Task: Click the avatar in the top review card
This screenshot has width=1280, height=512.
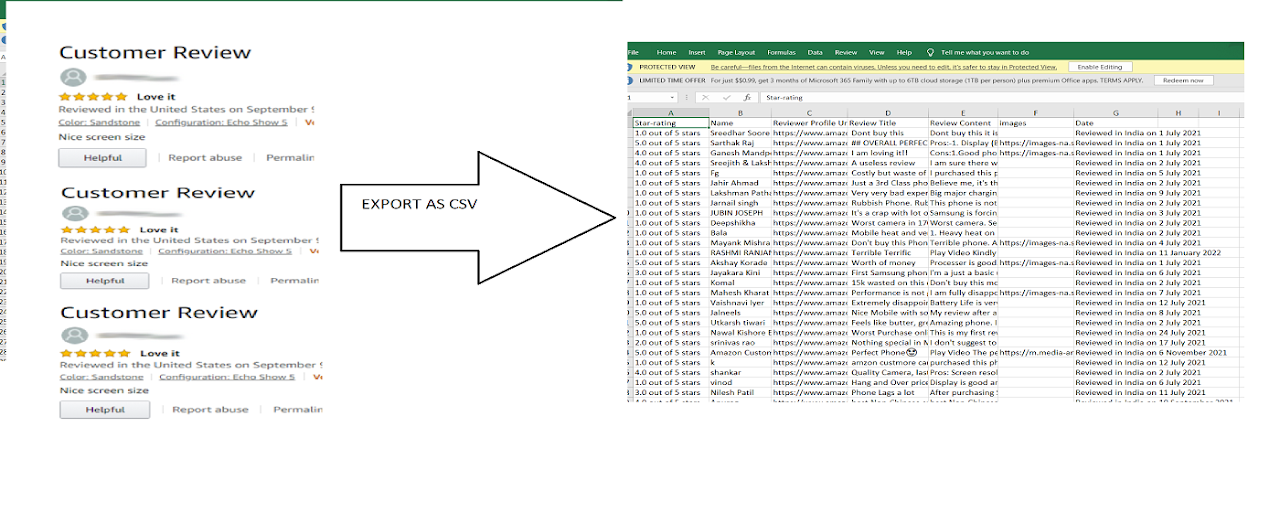Action: tap(72, 77)
